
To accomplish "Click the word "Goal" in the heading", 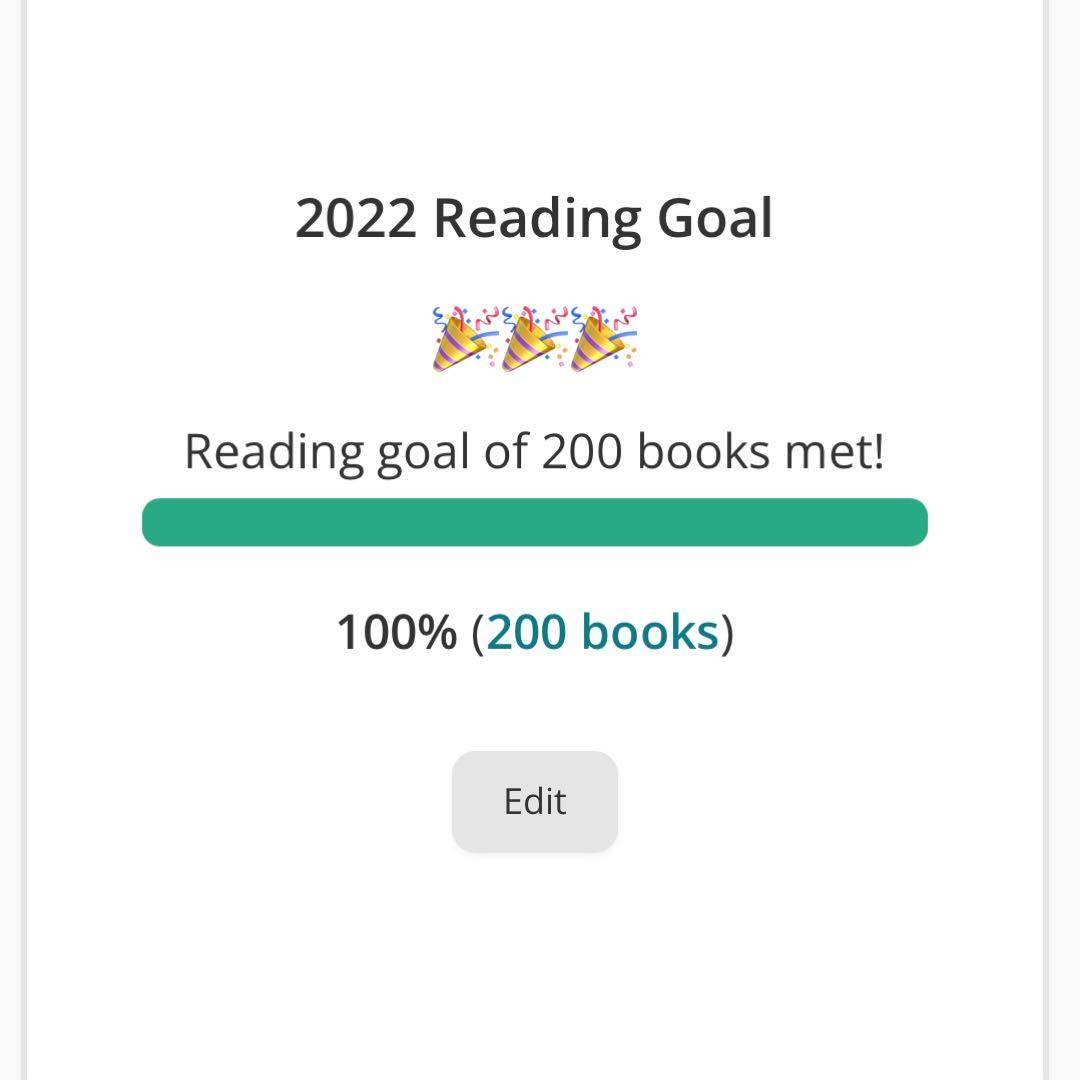I will pos(714,218).
